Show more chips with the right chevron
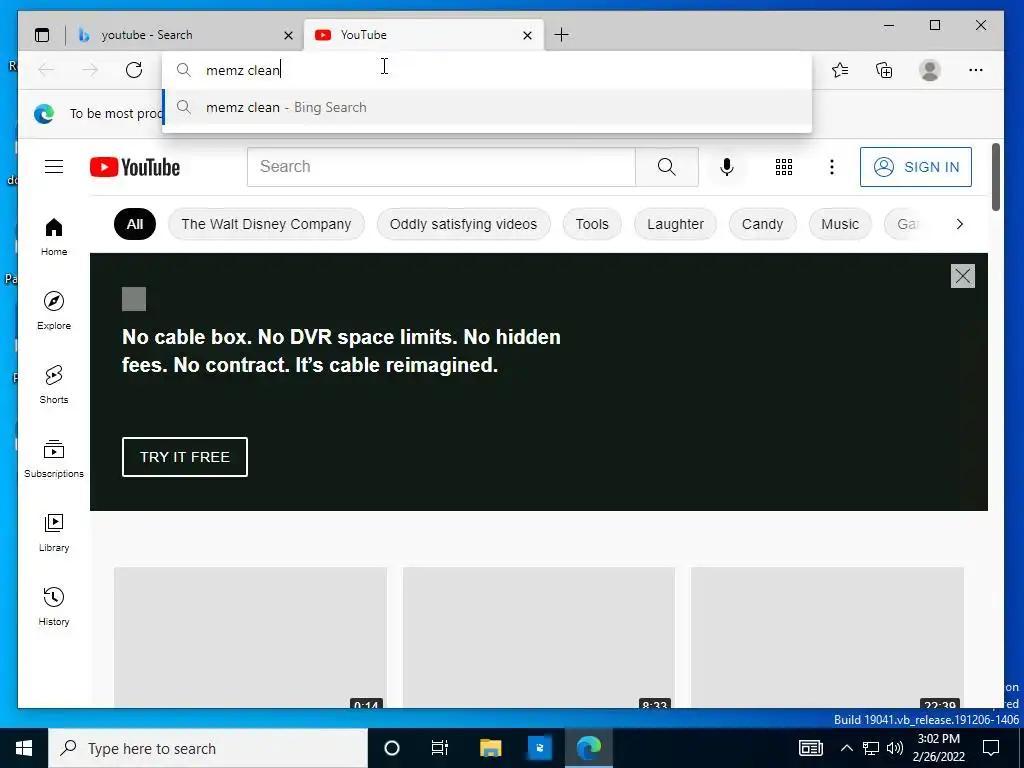The image size is (1024, 768). click(959, 224)
